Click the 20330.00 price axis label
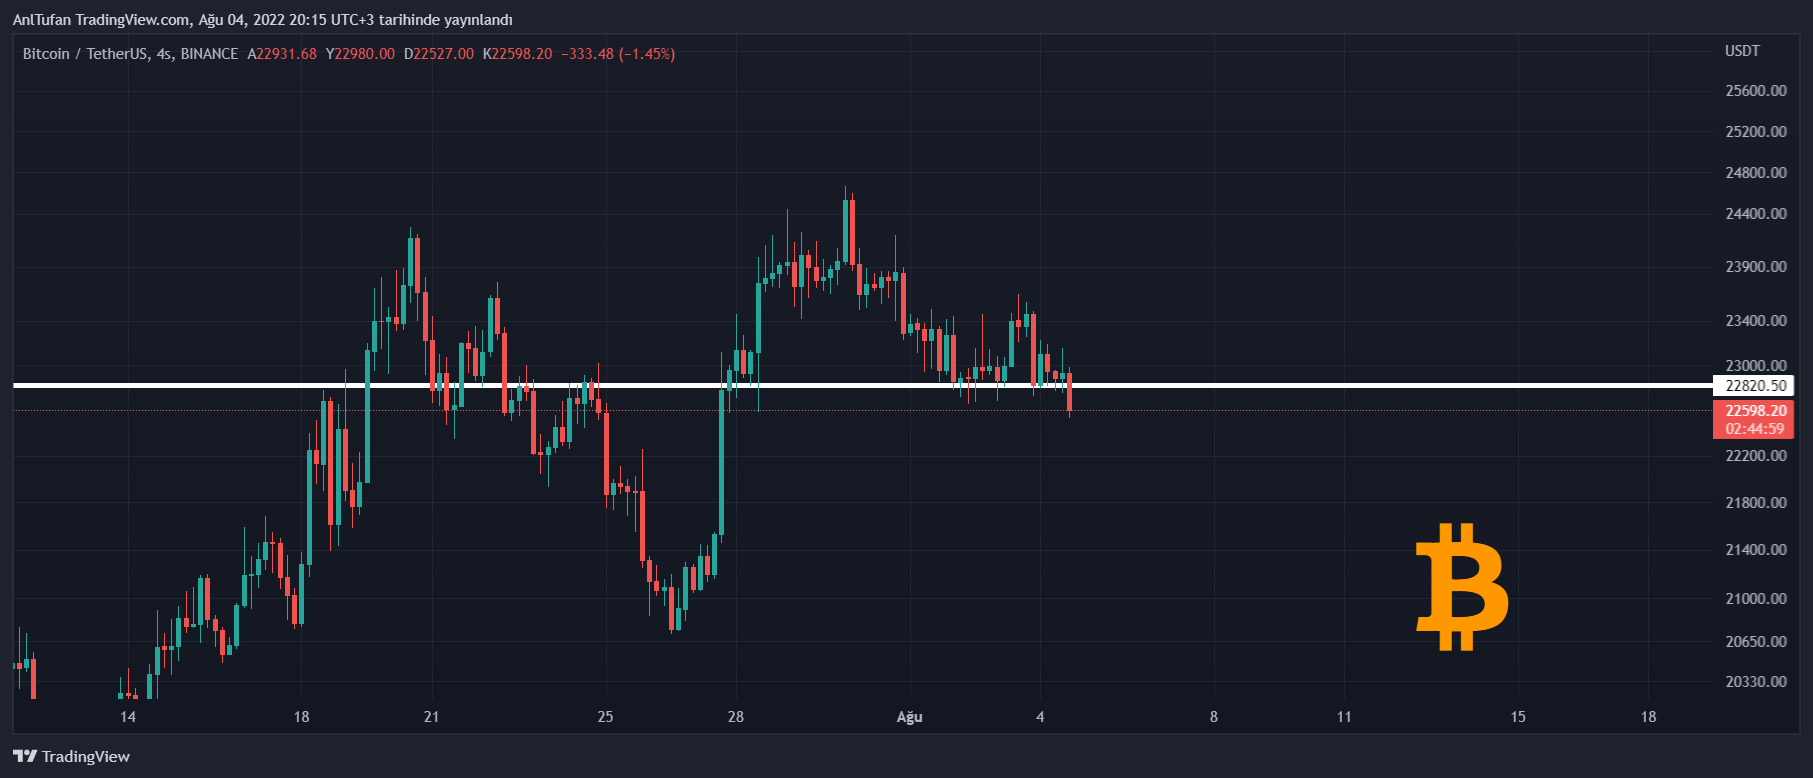 pyautogui.click(x=1756, y=682)
